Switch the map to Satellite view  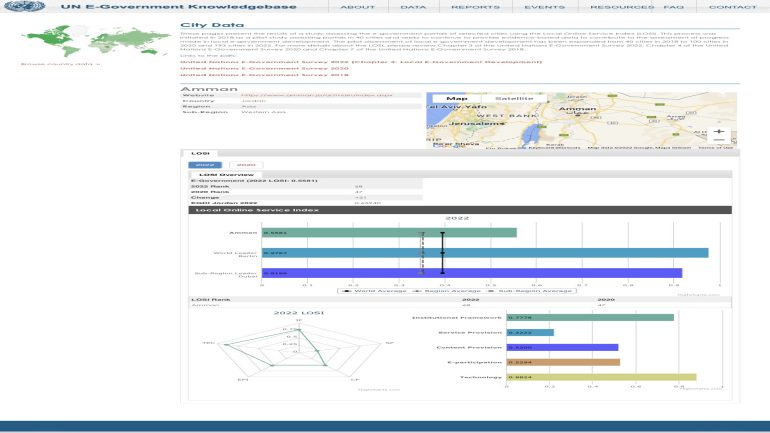(x=514, y=99)
